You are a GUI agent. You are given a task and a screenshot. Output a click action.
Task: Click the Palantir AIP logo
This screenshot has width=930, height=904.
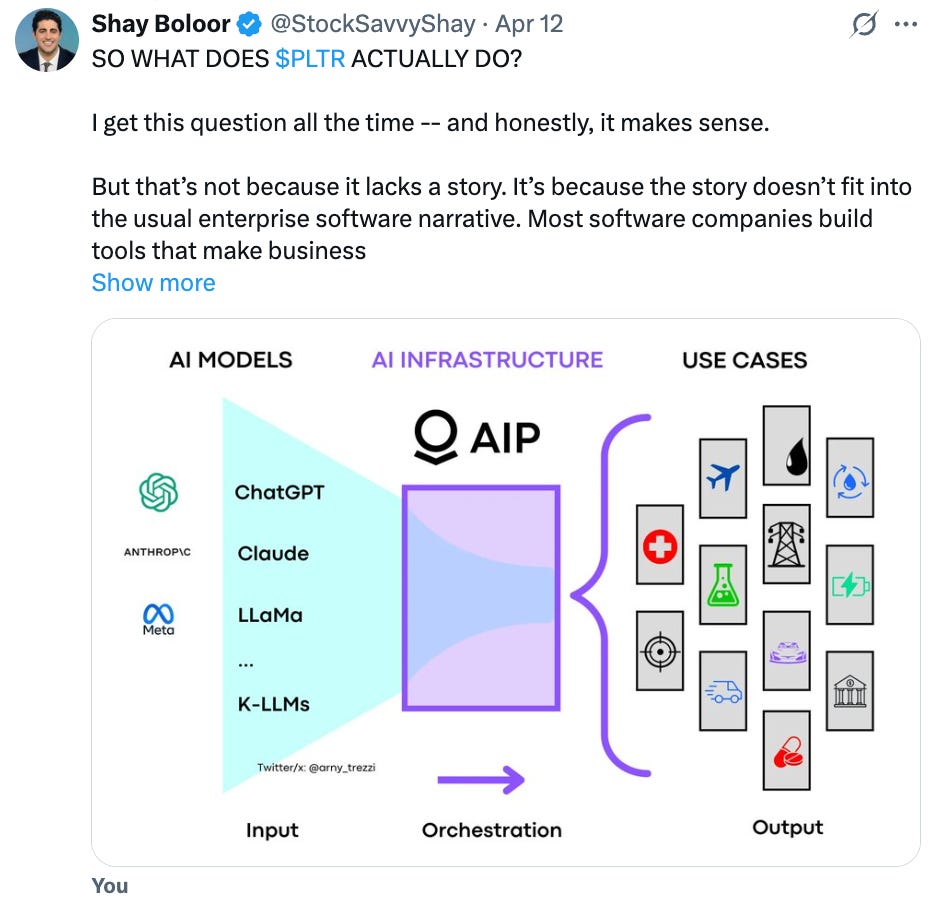tap(477, 437)
